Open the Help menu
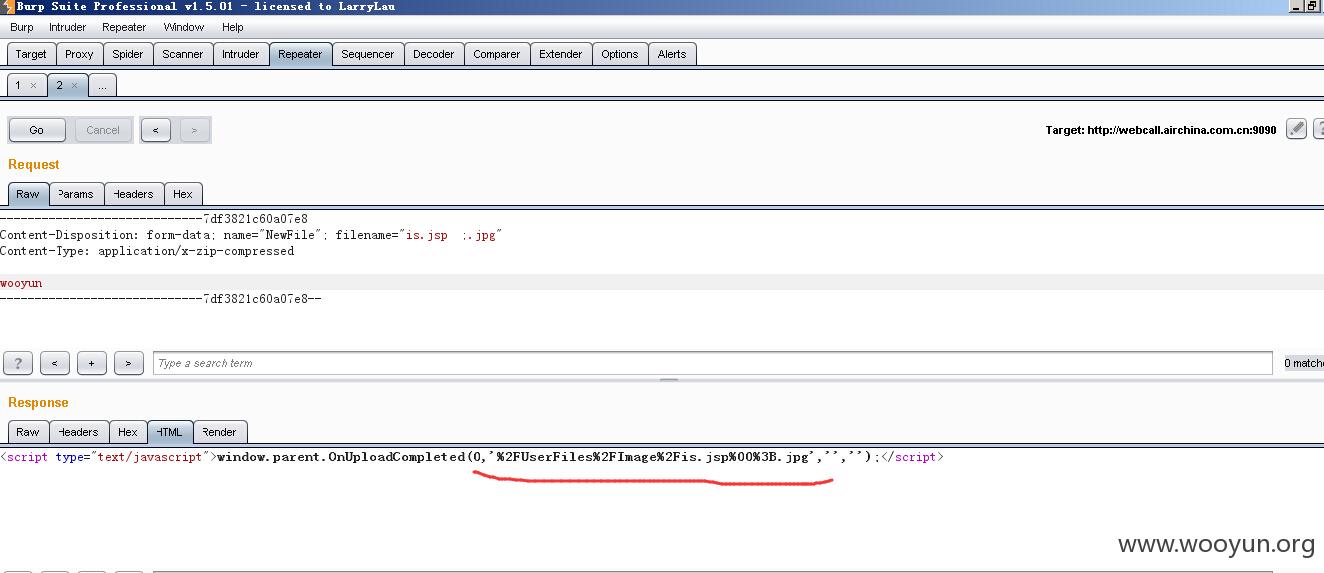This screenshot has height=573, width=1324. [233, 27]
